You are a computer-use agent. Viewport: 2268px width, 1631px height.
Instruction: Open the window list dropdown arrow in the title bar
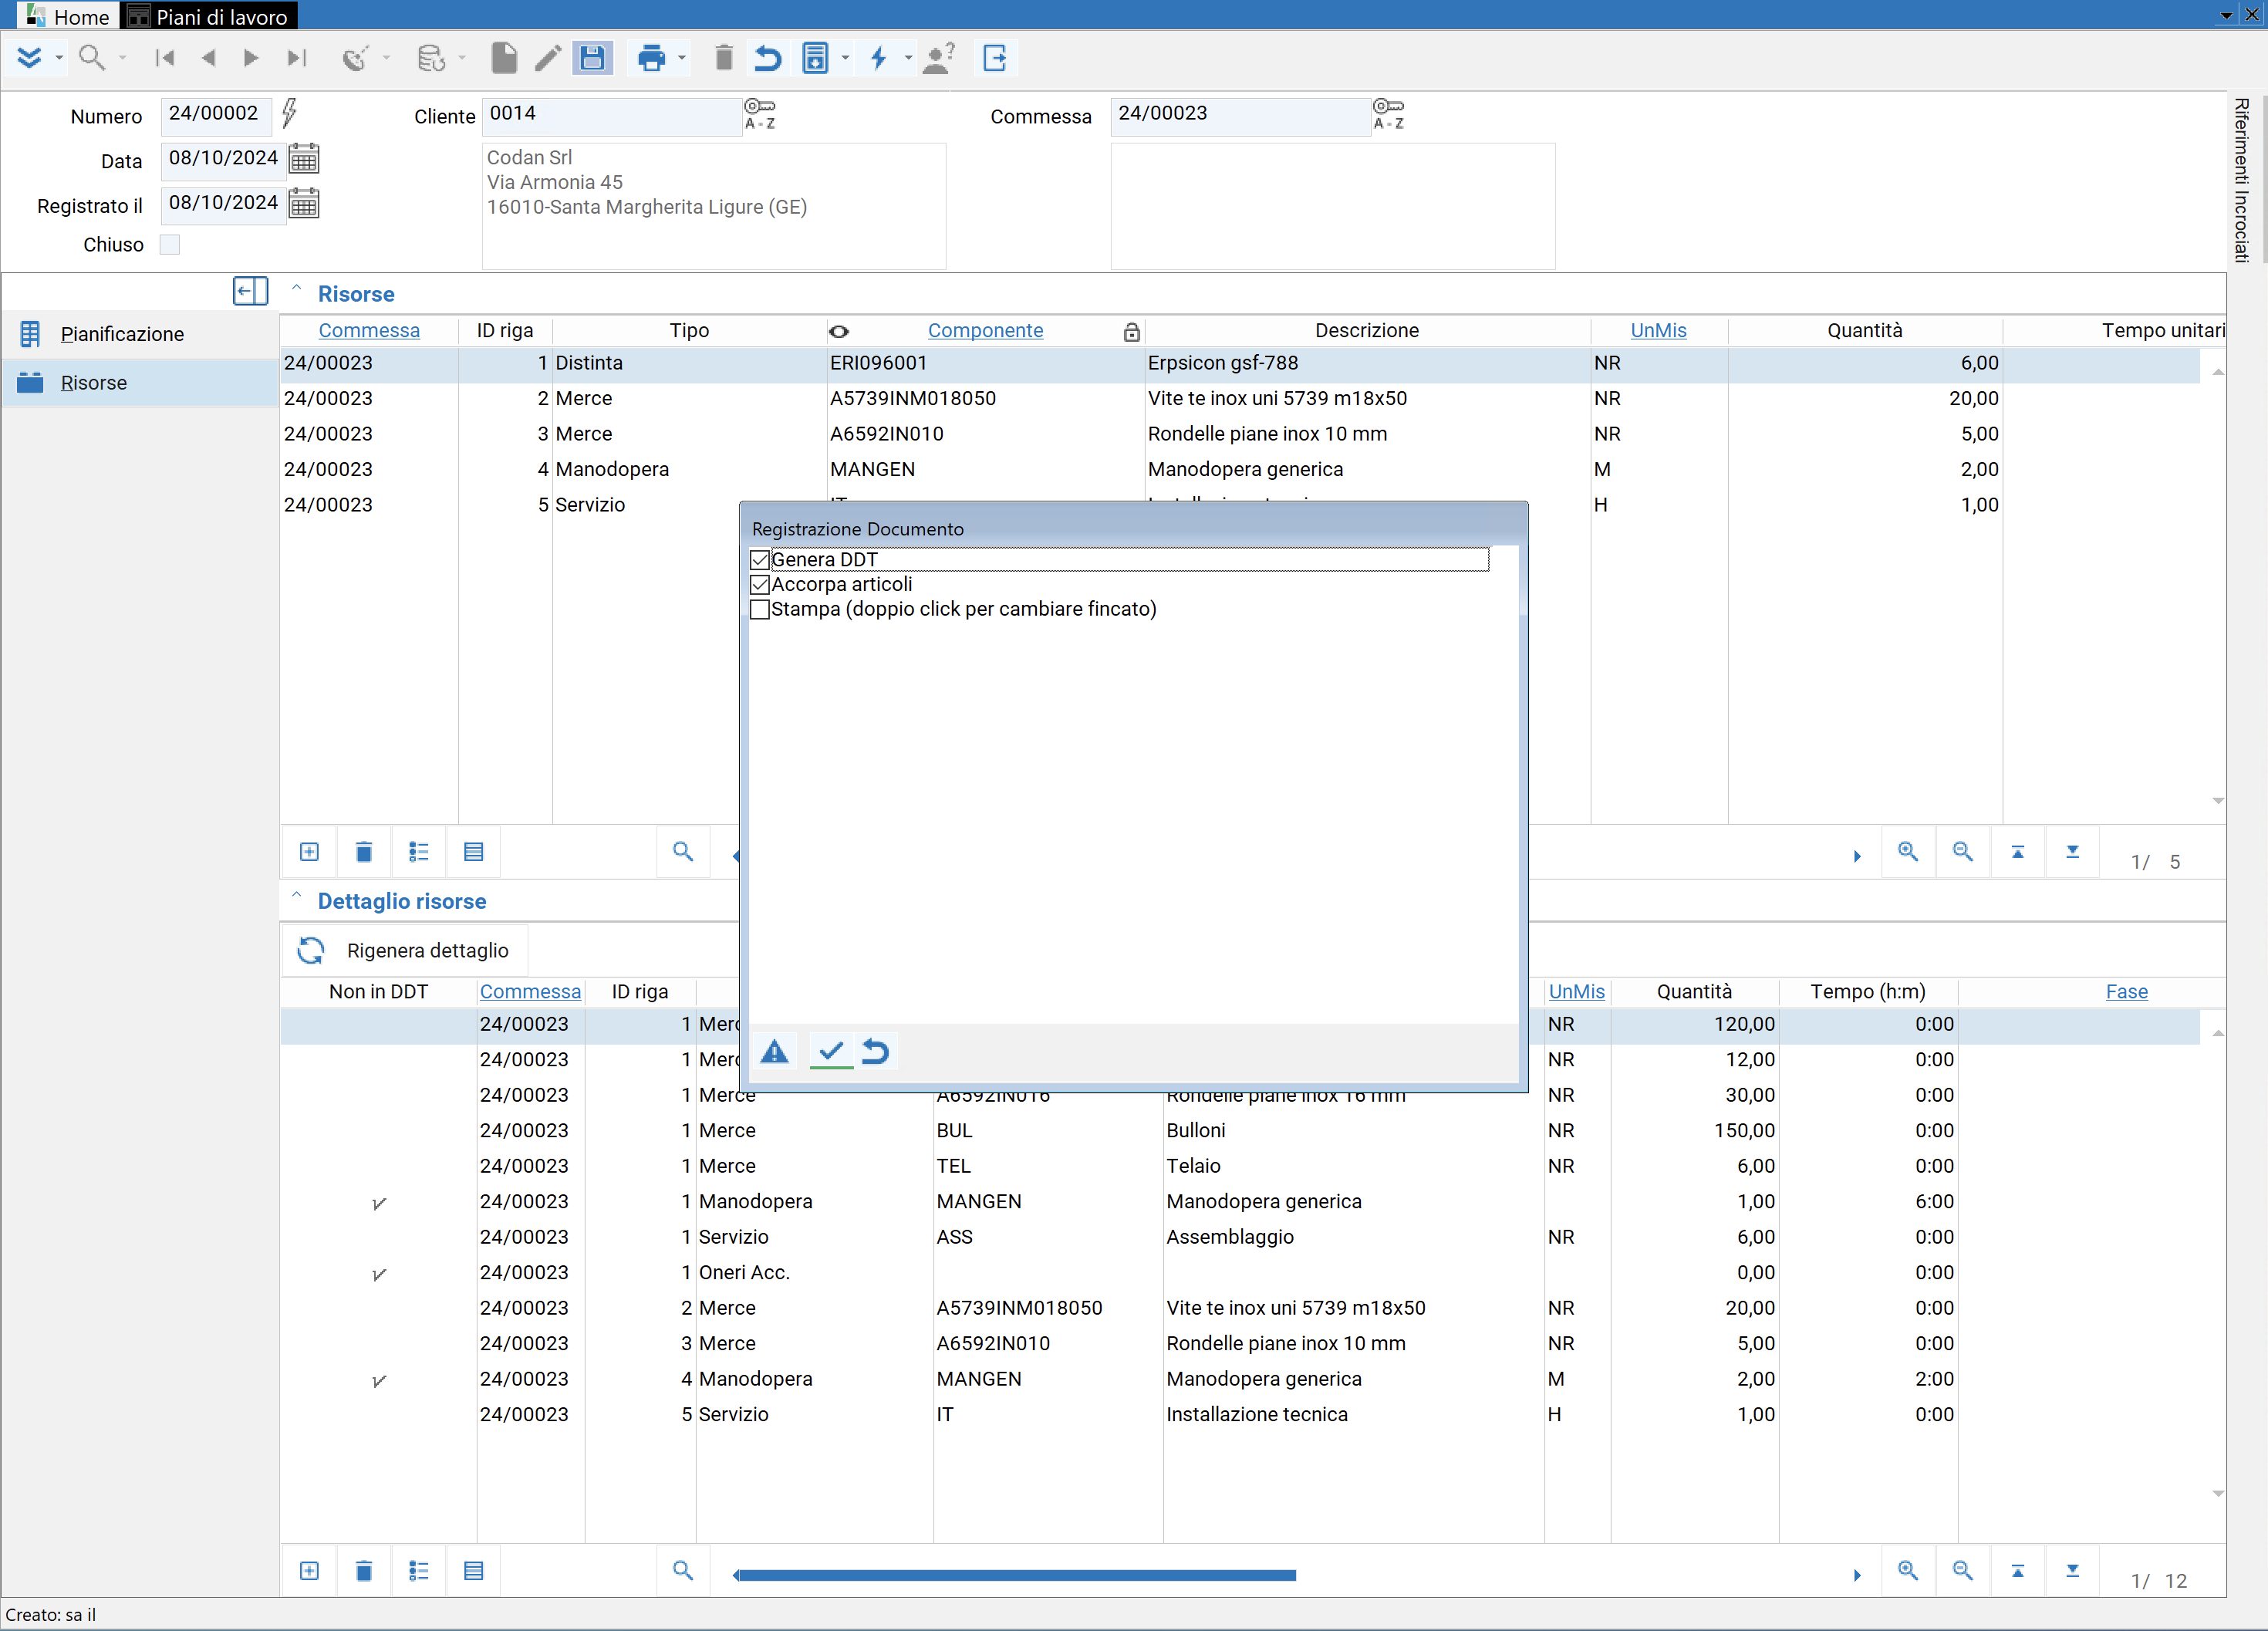(2226, 15)
